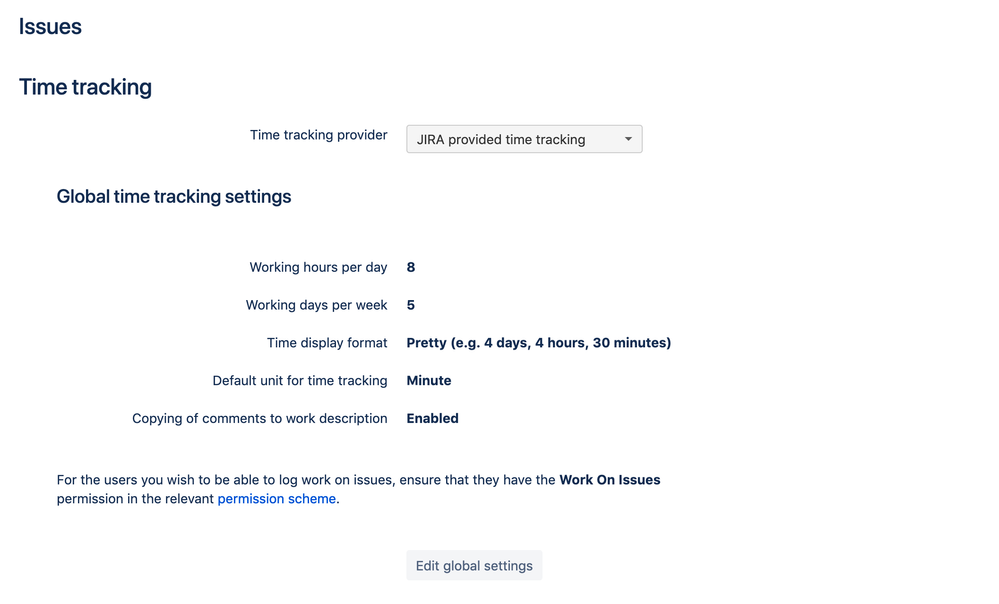Image resolution: width=999 pixels, height=604 pixels.
Task: Open the permission scheme link
Action: point(277,499)
